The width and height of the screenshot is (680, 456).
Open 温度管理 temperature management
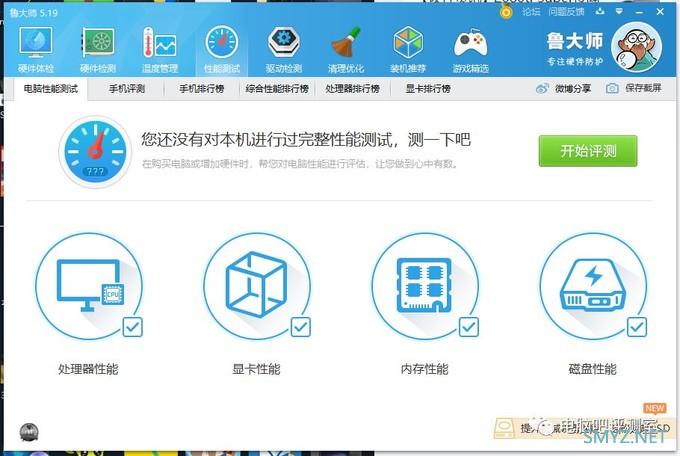160,49
